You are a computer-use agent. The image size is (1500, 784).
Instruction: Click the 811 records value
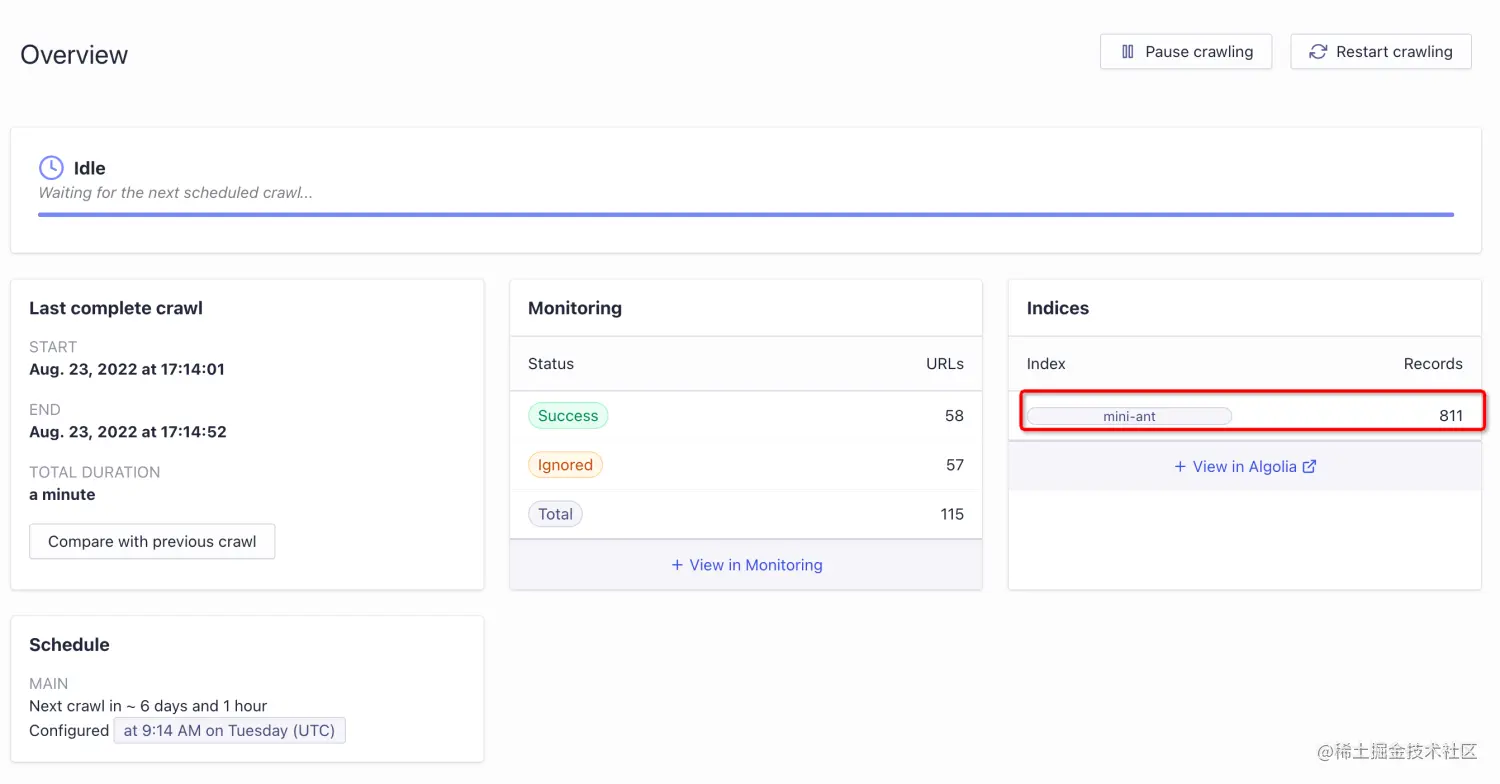[1451, 416]
